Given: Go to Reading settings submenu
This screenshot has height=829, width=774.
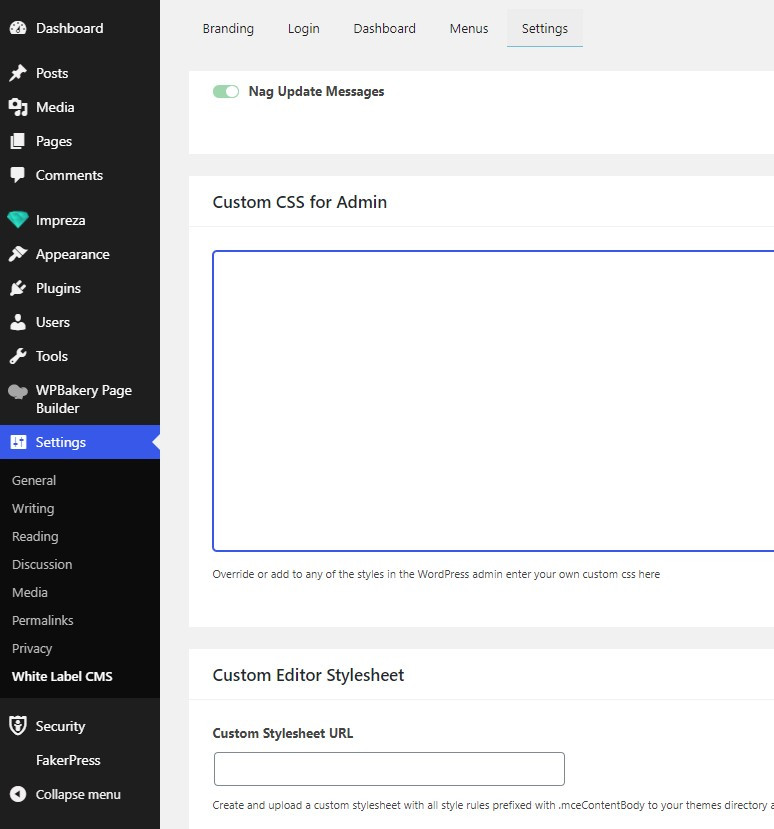Looking at the screenshot, I should [35, 537].
